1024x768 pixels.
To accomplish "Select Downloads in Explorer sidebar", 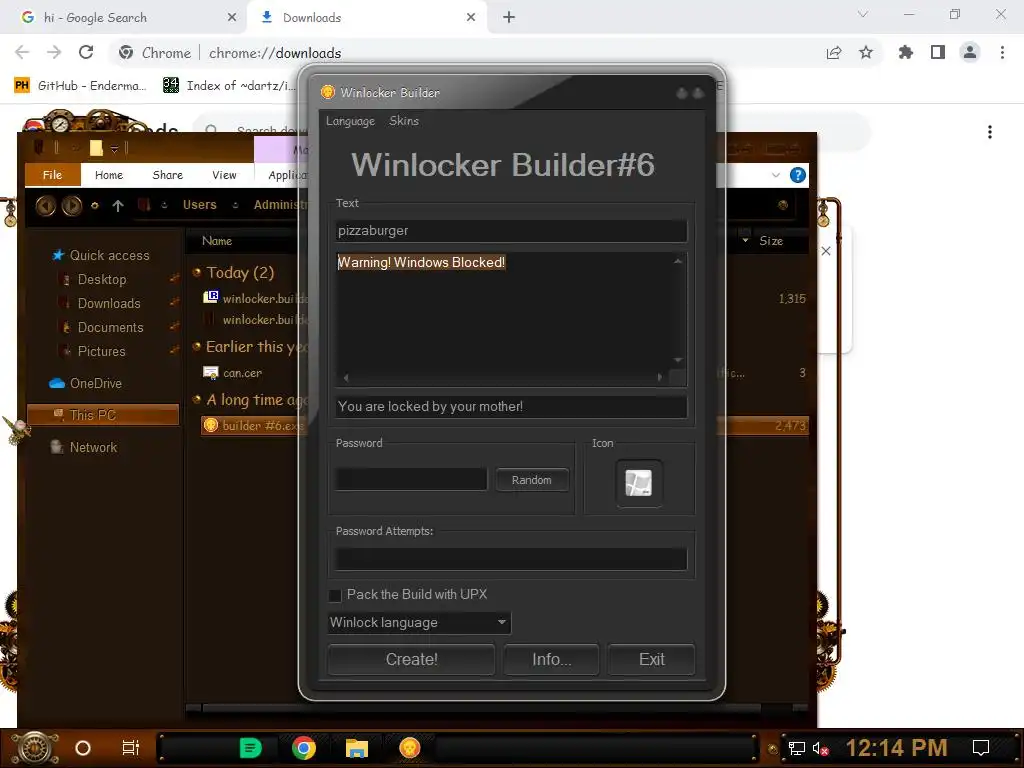I will 108,304.
